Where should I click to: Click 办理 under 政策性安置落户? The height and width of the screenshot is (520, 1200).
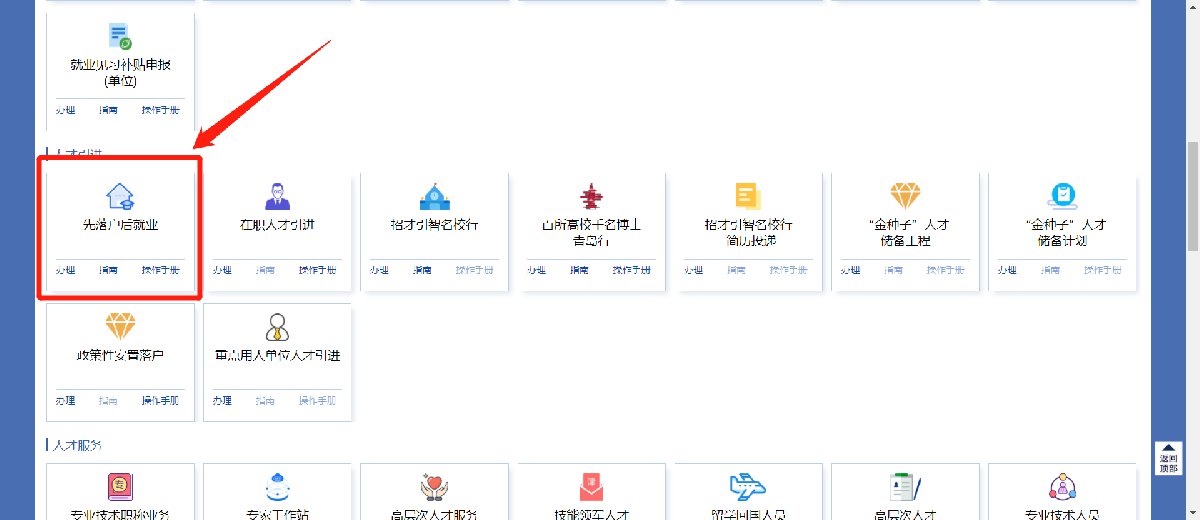click(x=66, y=400)
